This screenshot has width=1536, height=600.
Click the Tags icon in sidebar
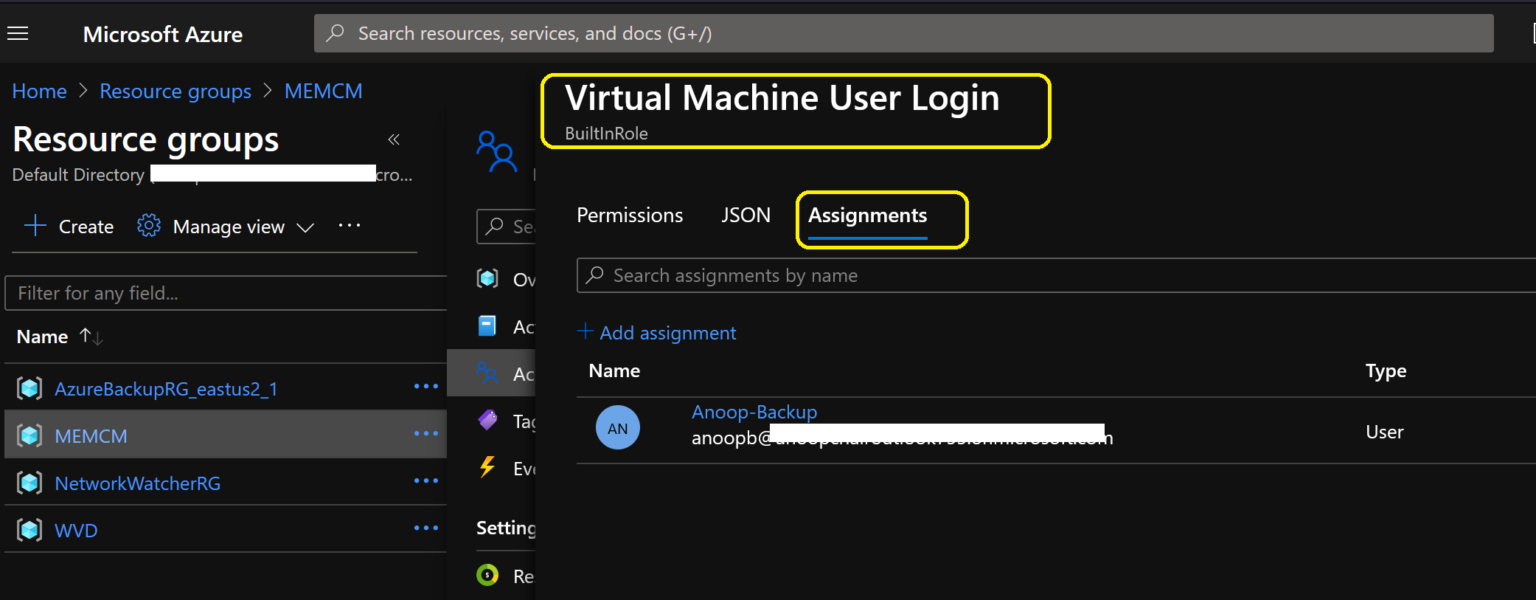click(488, 421)
